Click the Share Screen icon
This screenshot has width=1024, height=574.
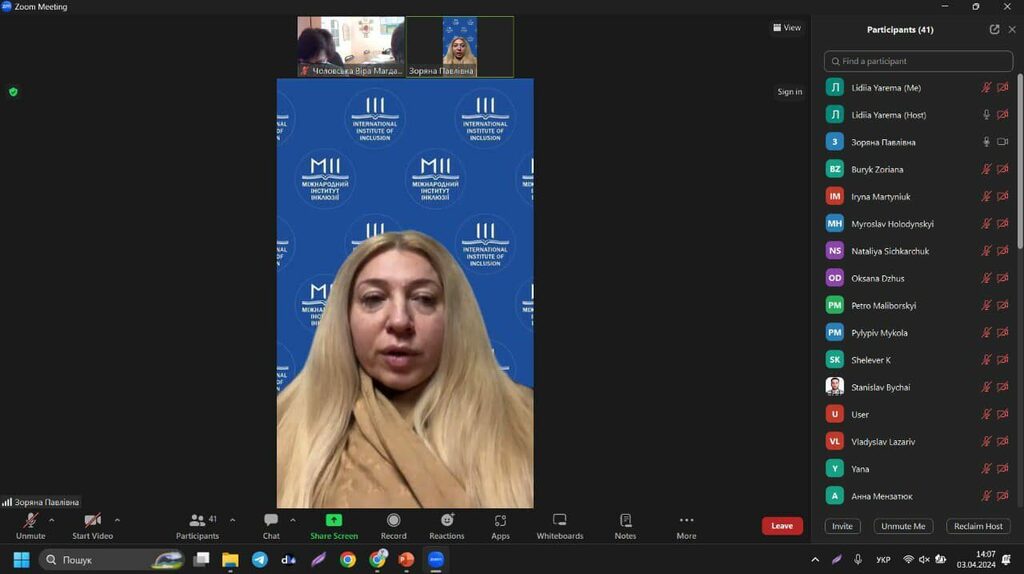(x=334, y=520)
